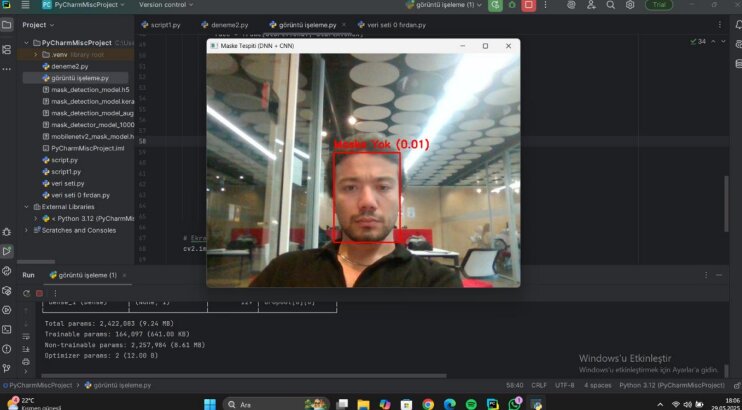Open the Git tool window icon
742x410 pixels.
[7, 368]
